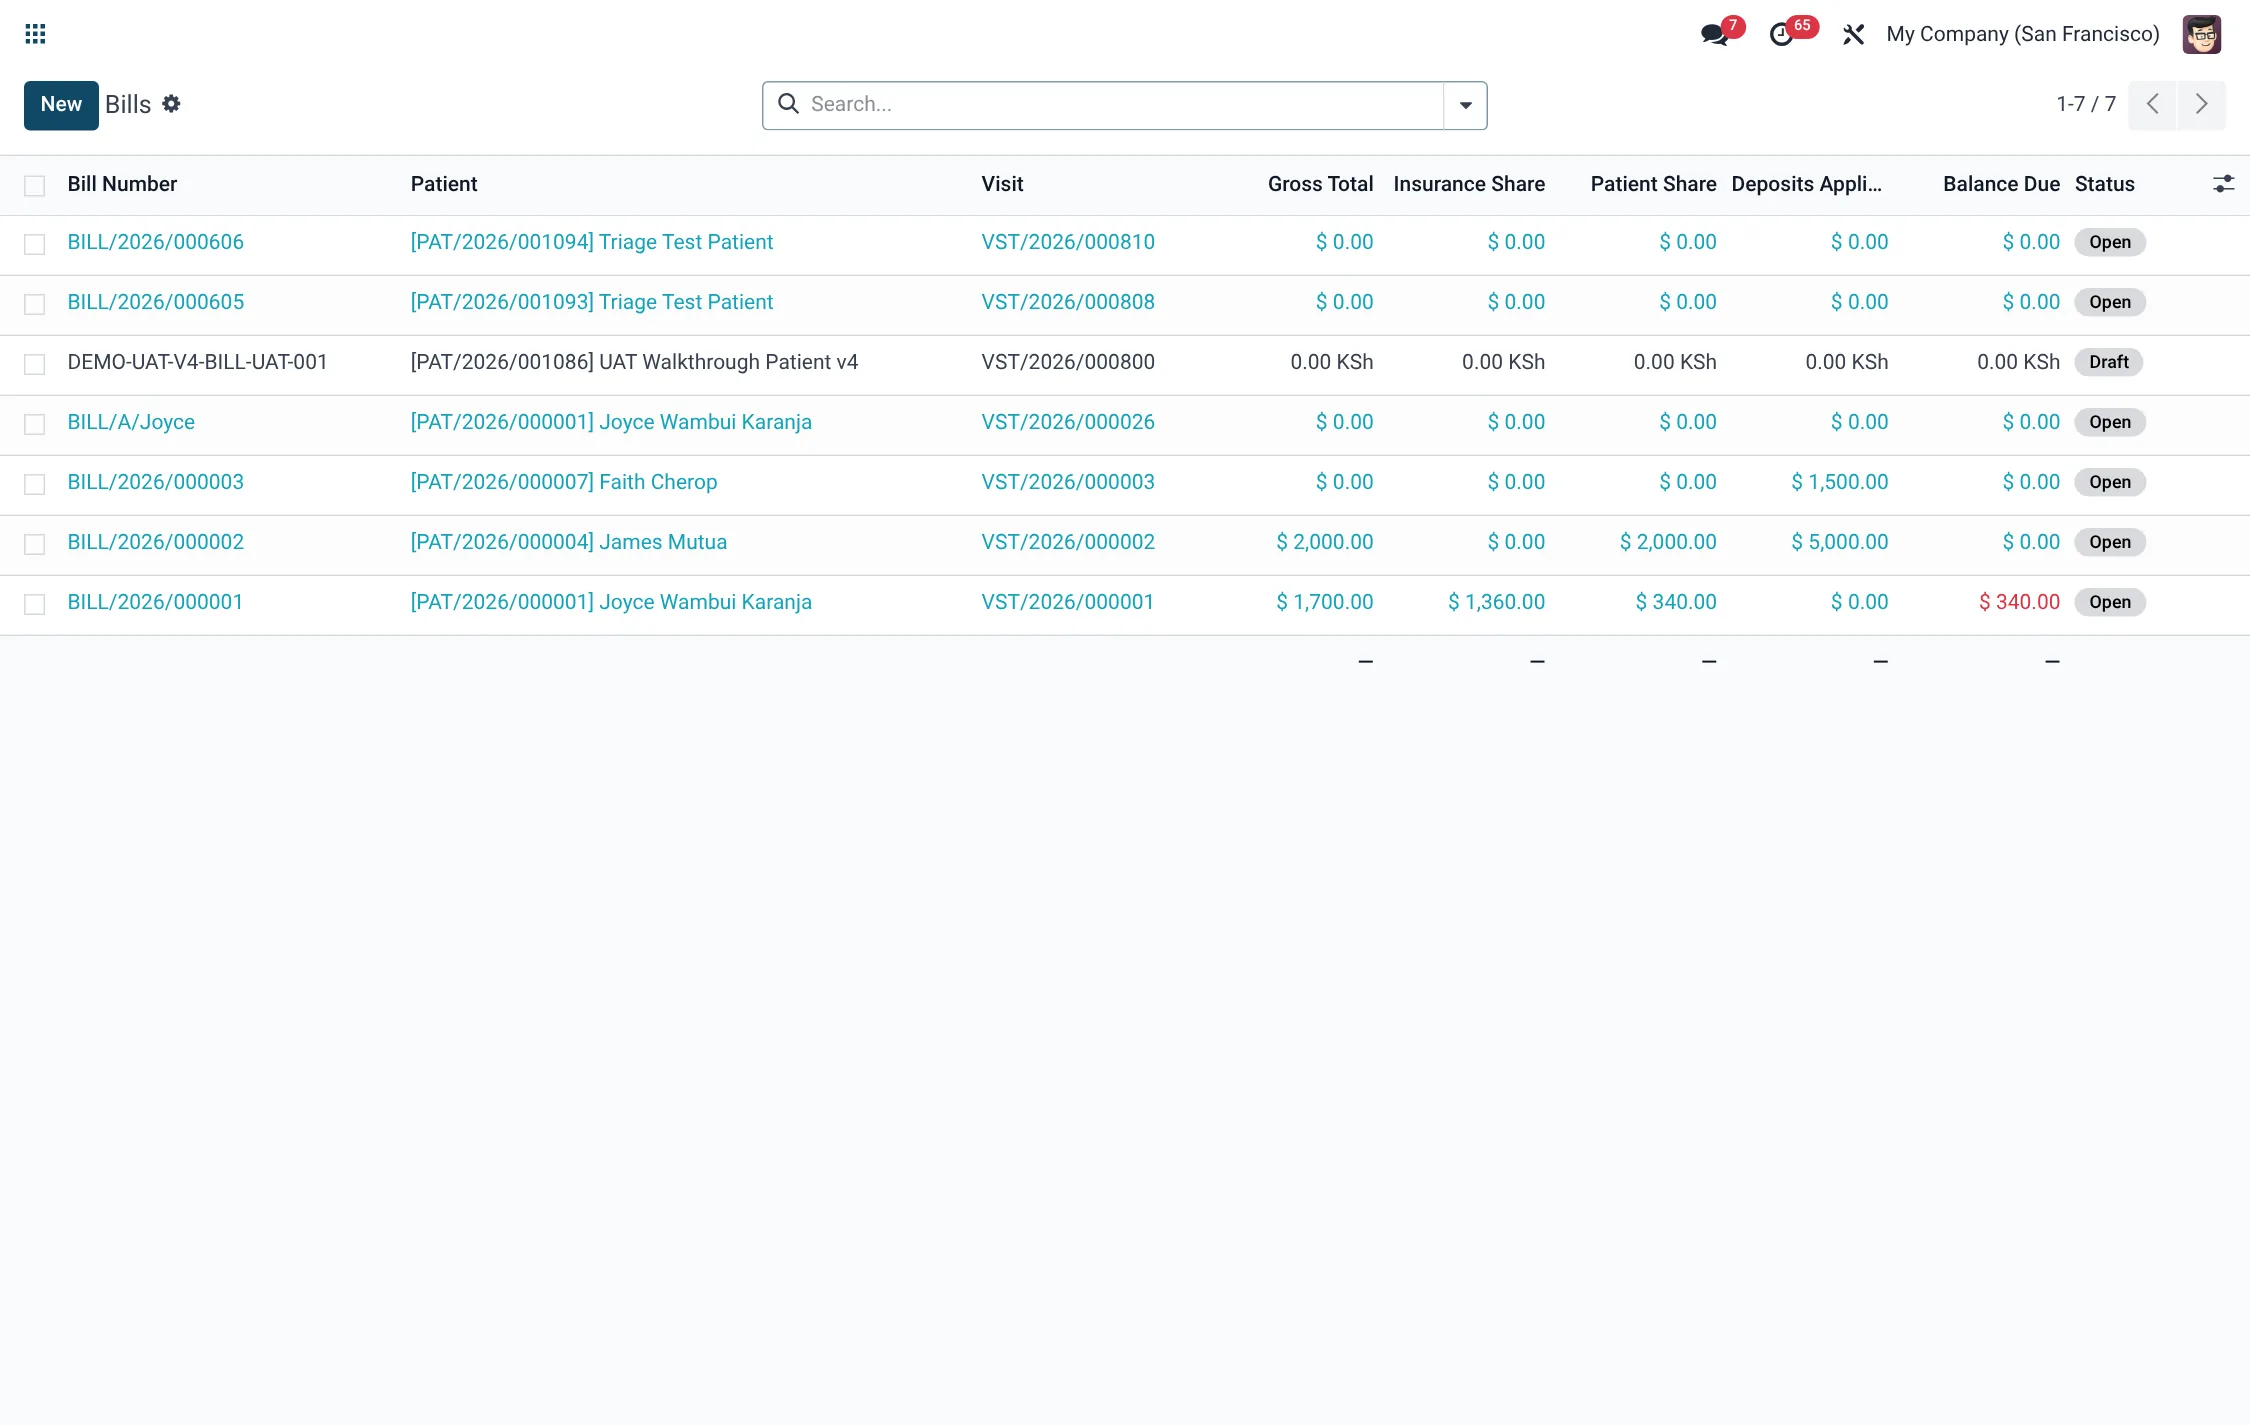
Task: Sort by Patient column header
Action: click(444, 184)
